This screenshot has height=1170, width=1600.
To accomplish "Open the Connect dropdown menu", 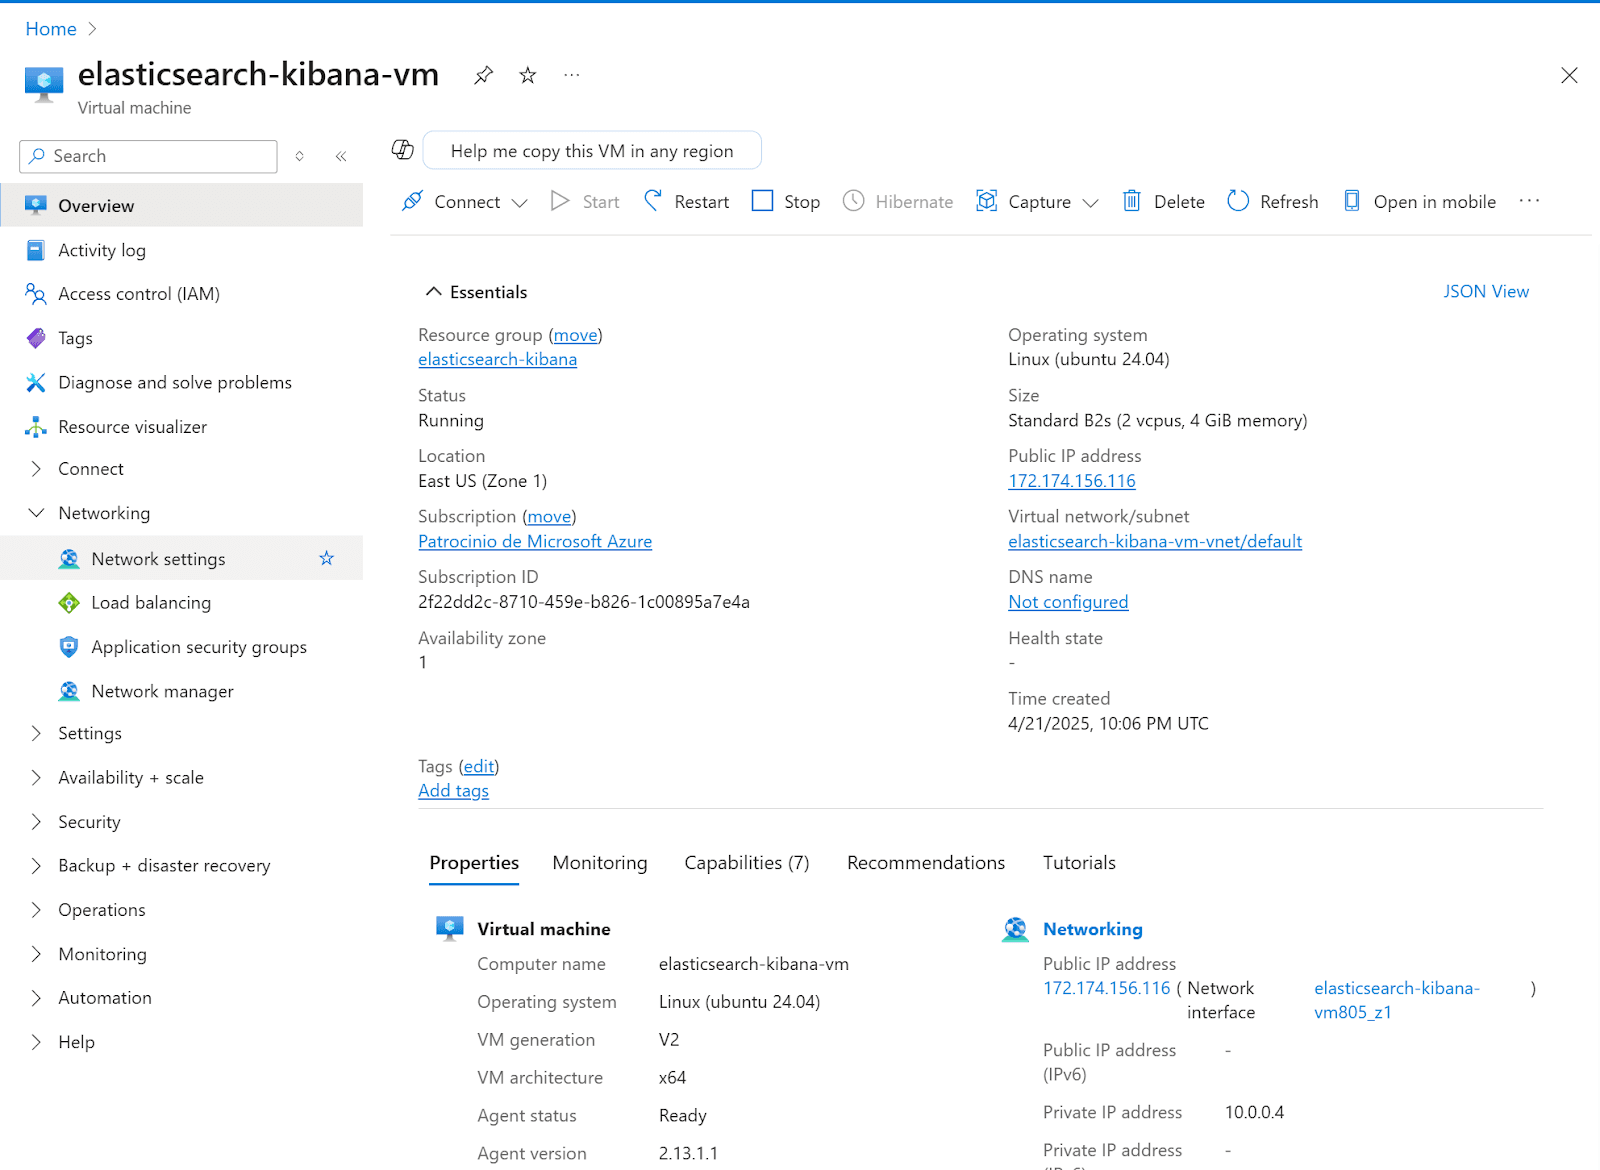I will pos(521,201).
